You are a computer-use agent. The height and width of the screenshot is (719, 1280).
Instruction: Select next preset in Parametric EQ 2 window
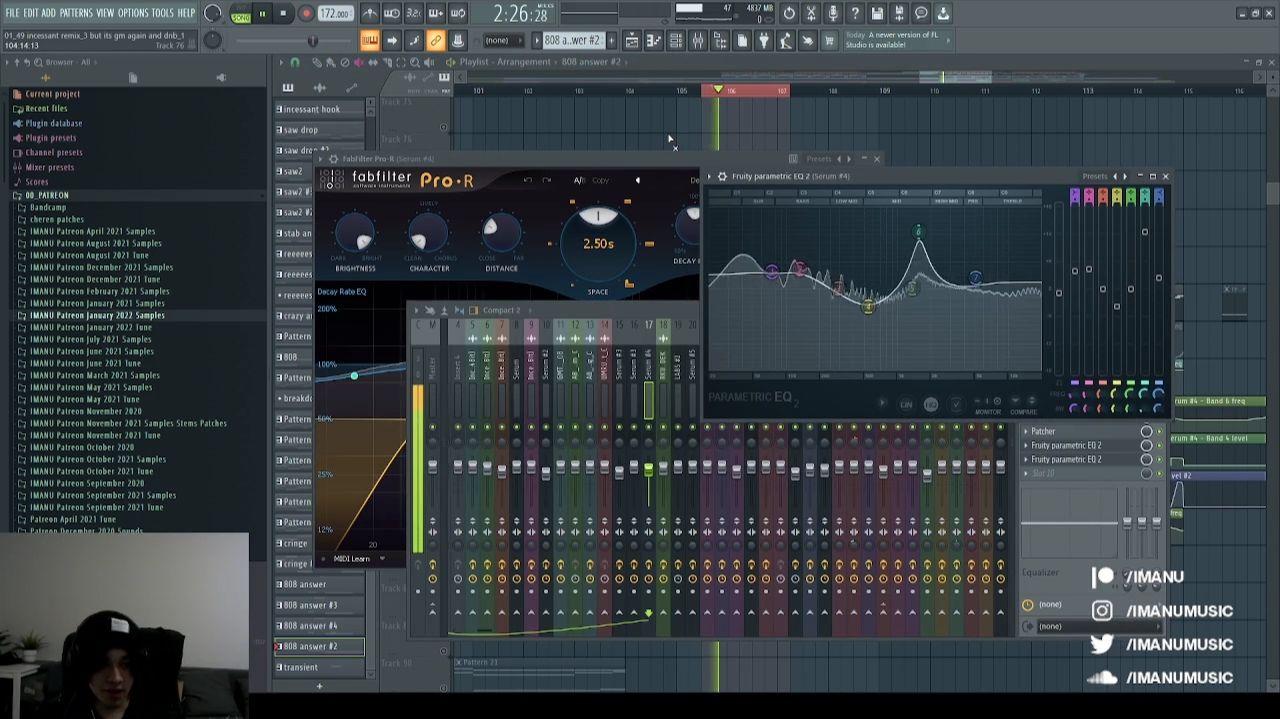click(1126, 176)
